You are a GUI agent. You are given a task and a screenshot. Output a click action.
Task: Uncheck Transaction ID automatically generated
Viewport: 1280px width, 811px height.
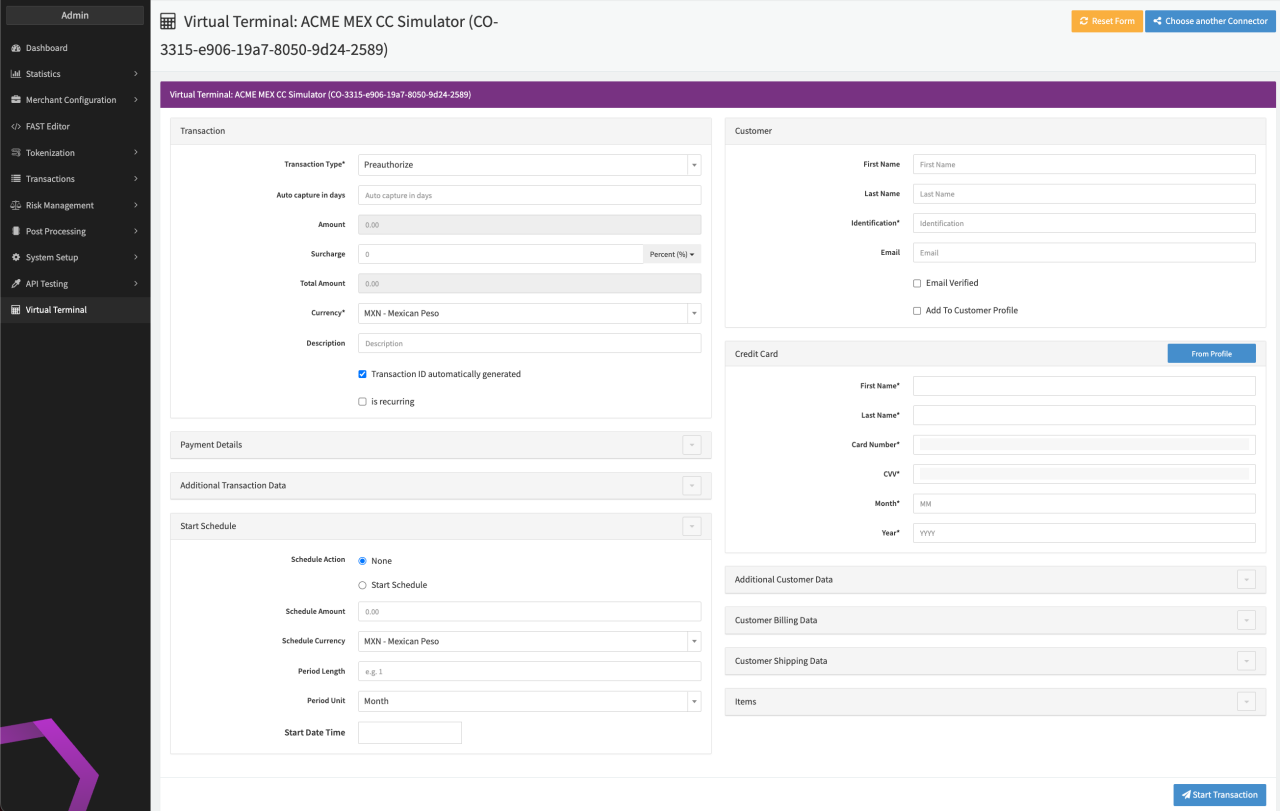(363, 374)
